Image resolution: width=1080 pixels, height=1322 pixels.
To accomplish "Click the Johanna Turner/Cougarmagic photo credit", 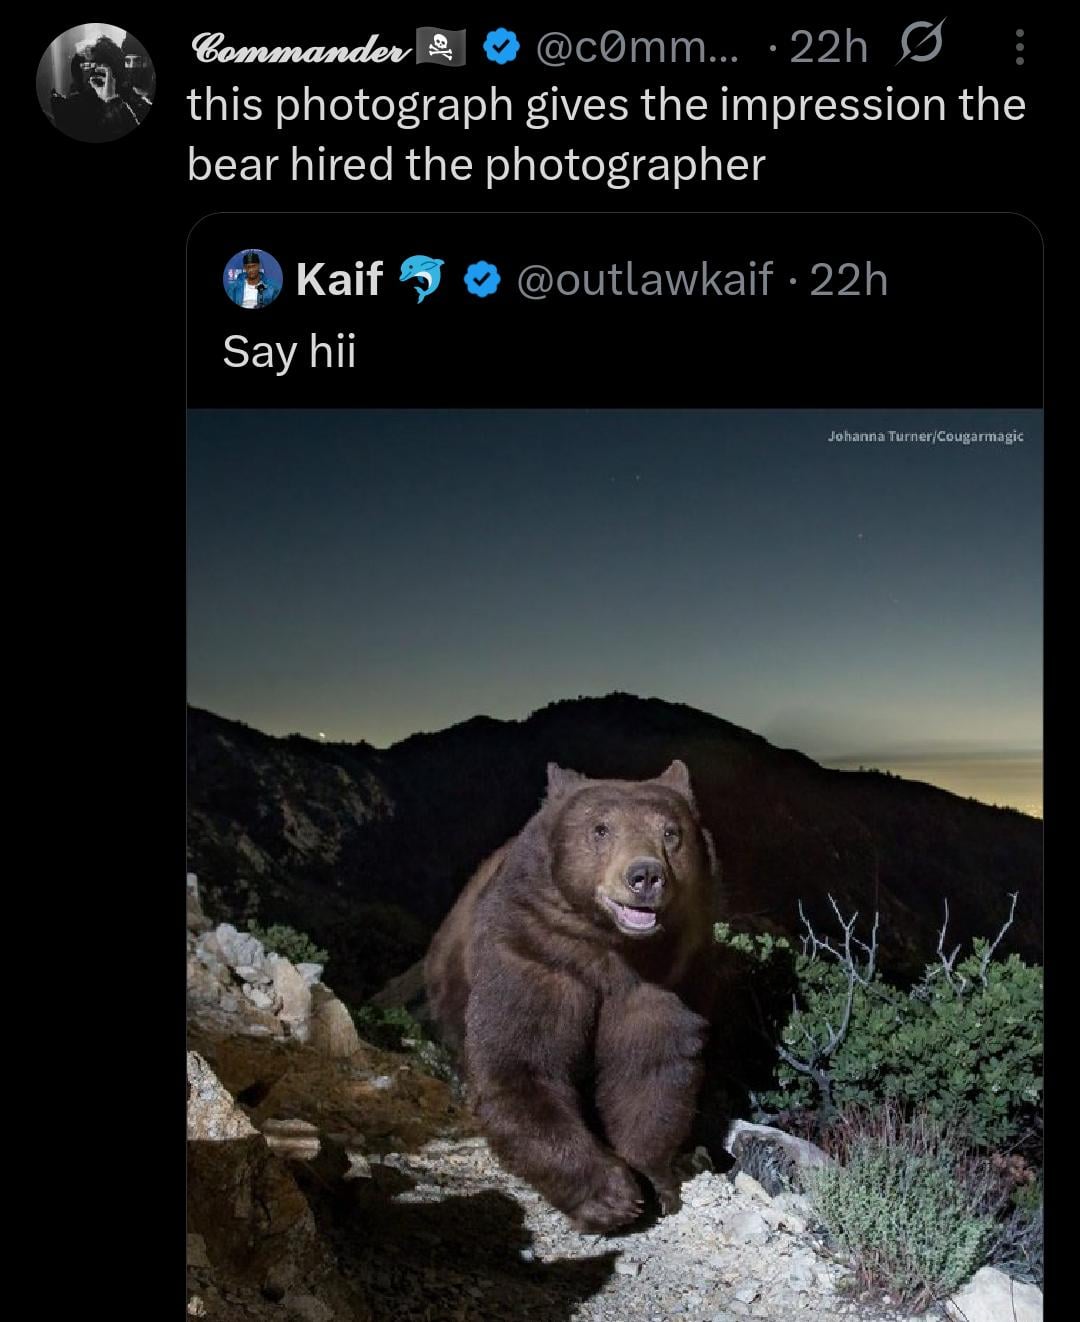I will click(x=925, y=436).
